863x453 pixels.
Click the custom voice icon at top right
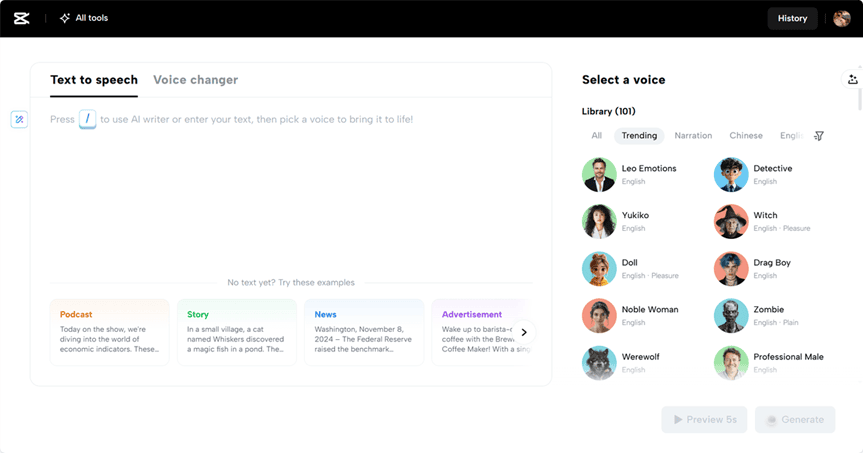click(852, 80)
